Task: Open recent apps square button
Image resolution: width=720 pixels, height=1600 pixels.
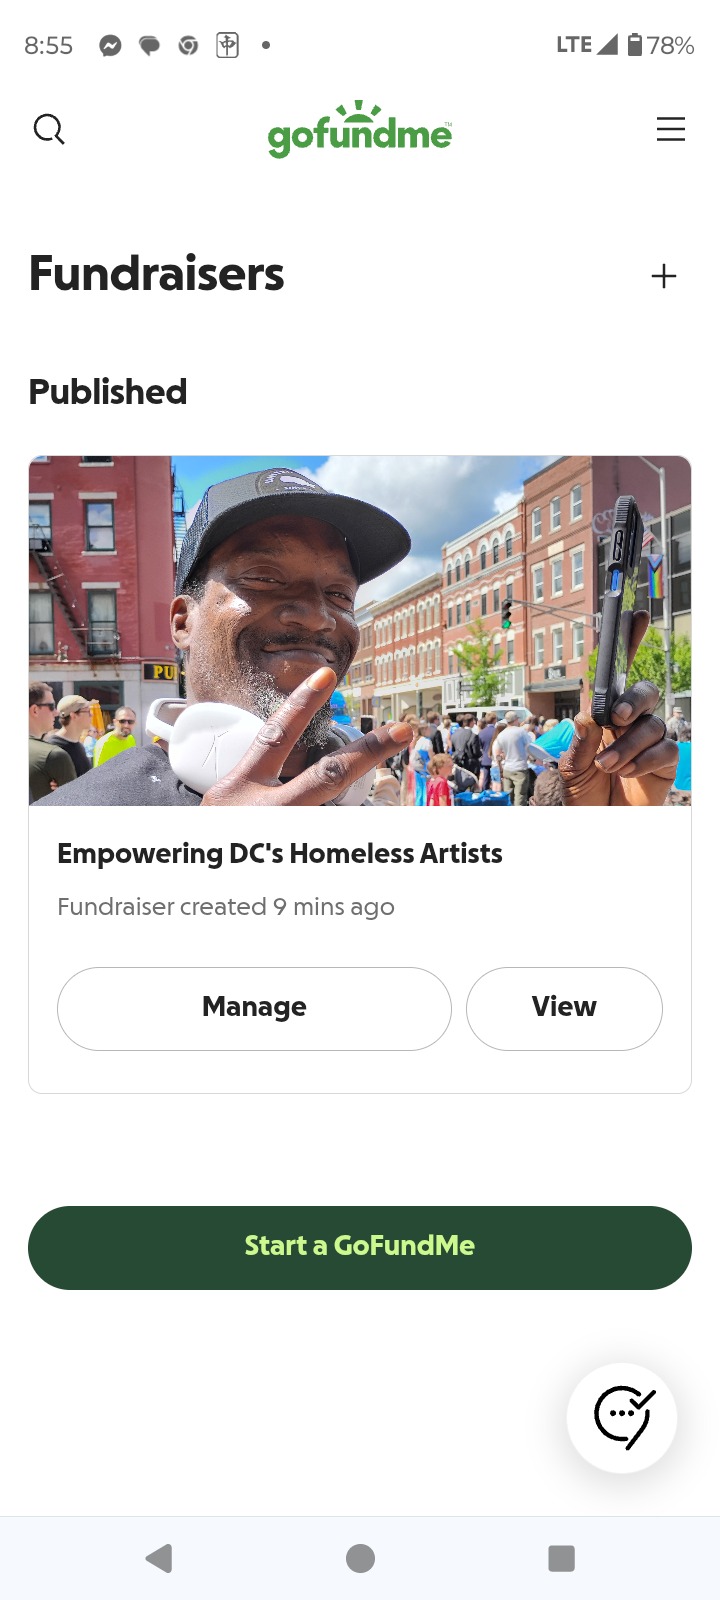Action: (x=562, y=1558)
